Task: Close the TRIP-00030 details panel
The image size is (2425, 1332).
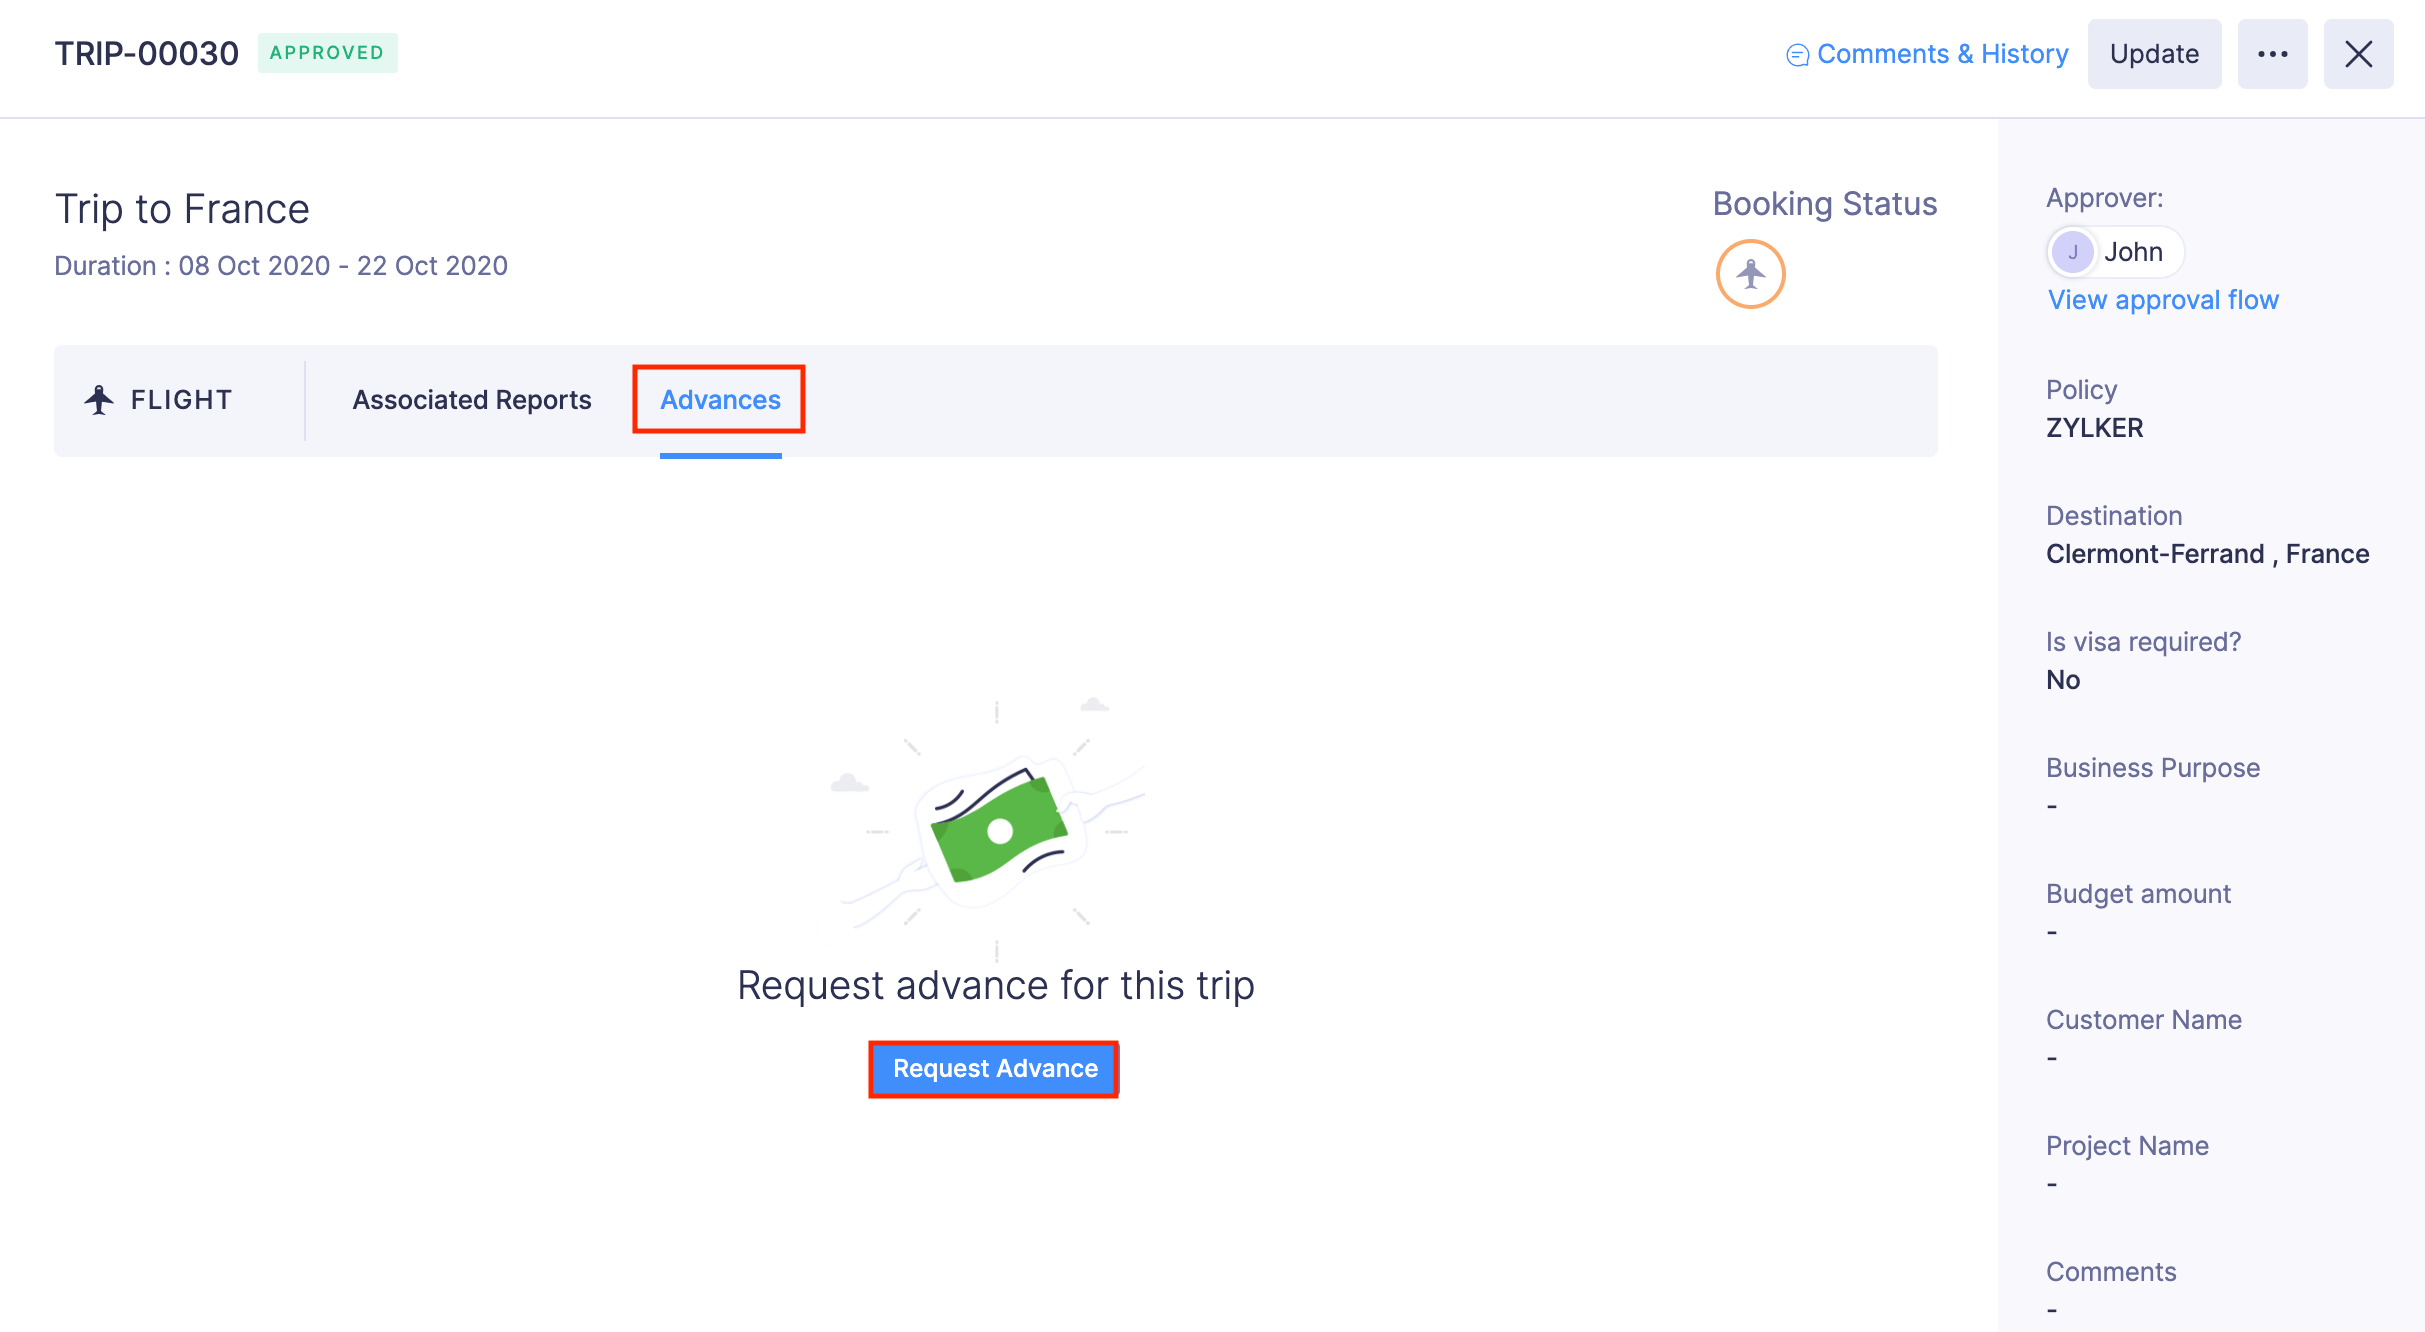Action: point(2358,54)
